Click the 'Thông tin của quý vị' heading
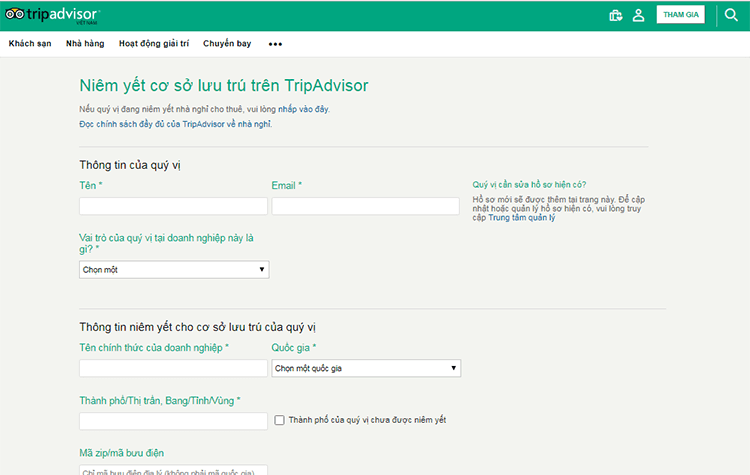750x475 pixels. coord(130,165)
